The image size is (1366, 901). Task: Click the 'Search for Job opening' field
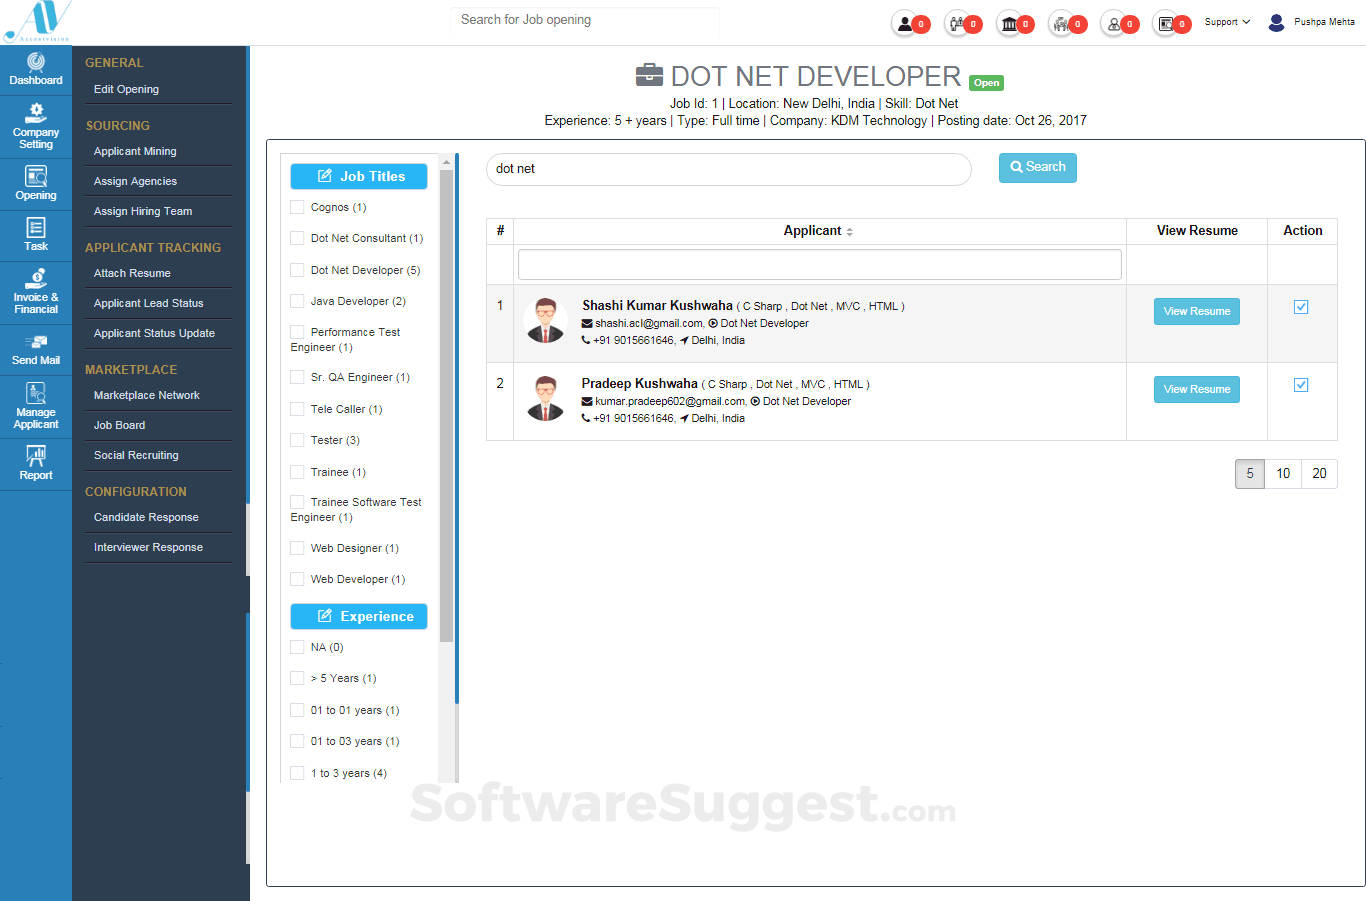585,20
